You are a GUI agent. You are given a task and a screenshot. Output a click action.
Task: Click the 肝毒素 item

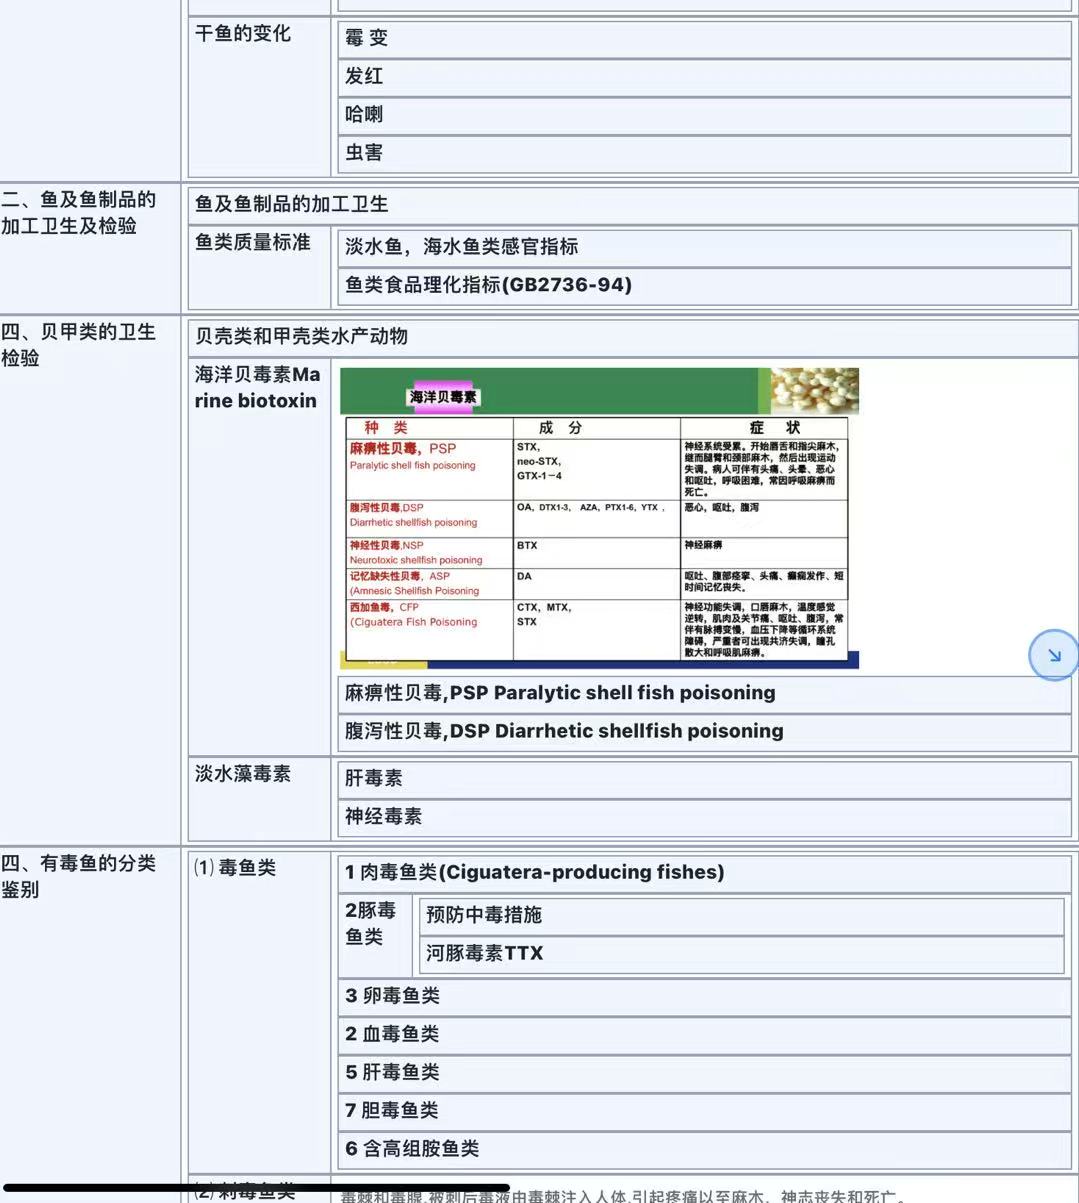[374, 778]
